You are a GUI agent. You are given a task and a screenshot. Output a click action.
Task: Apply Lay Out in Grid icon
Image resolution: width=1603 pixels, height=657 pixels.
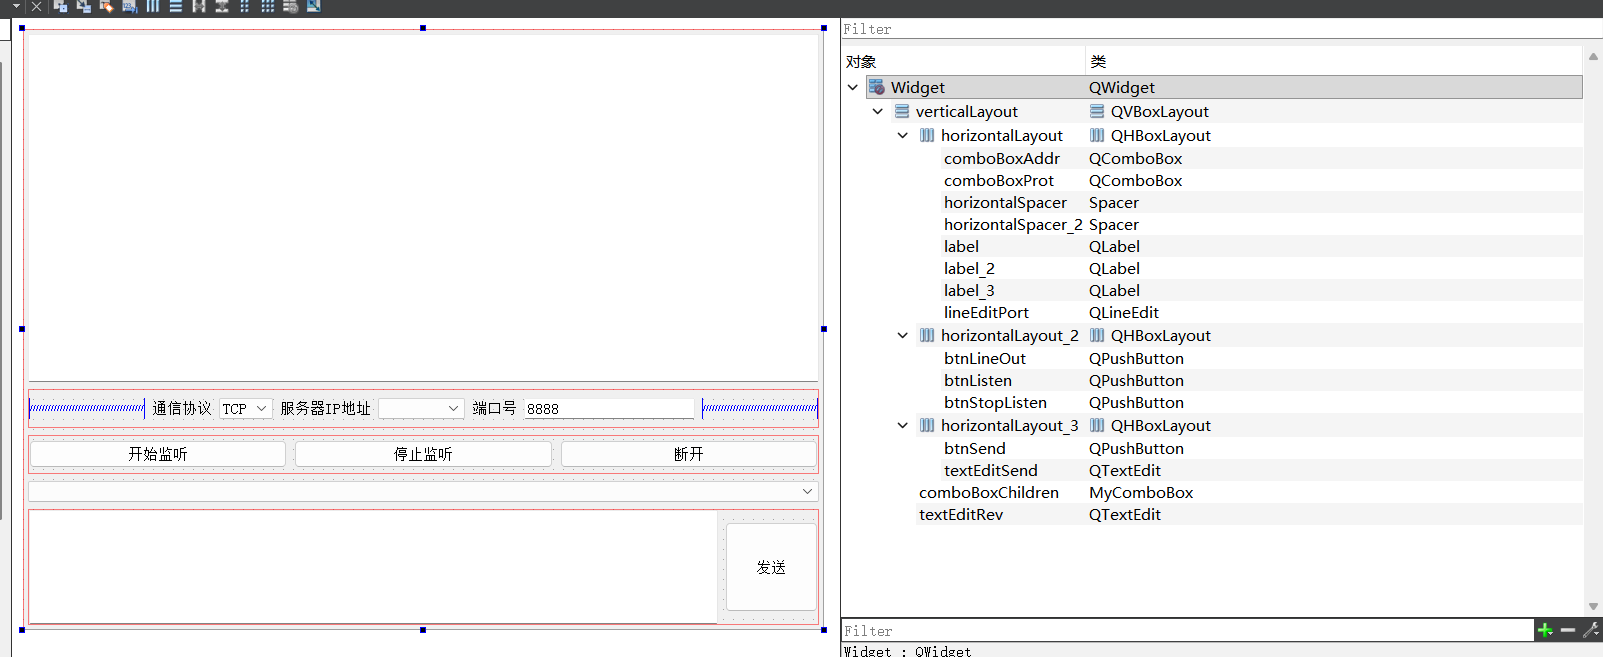point(268,6)
